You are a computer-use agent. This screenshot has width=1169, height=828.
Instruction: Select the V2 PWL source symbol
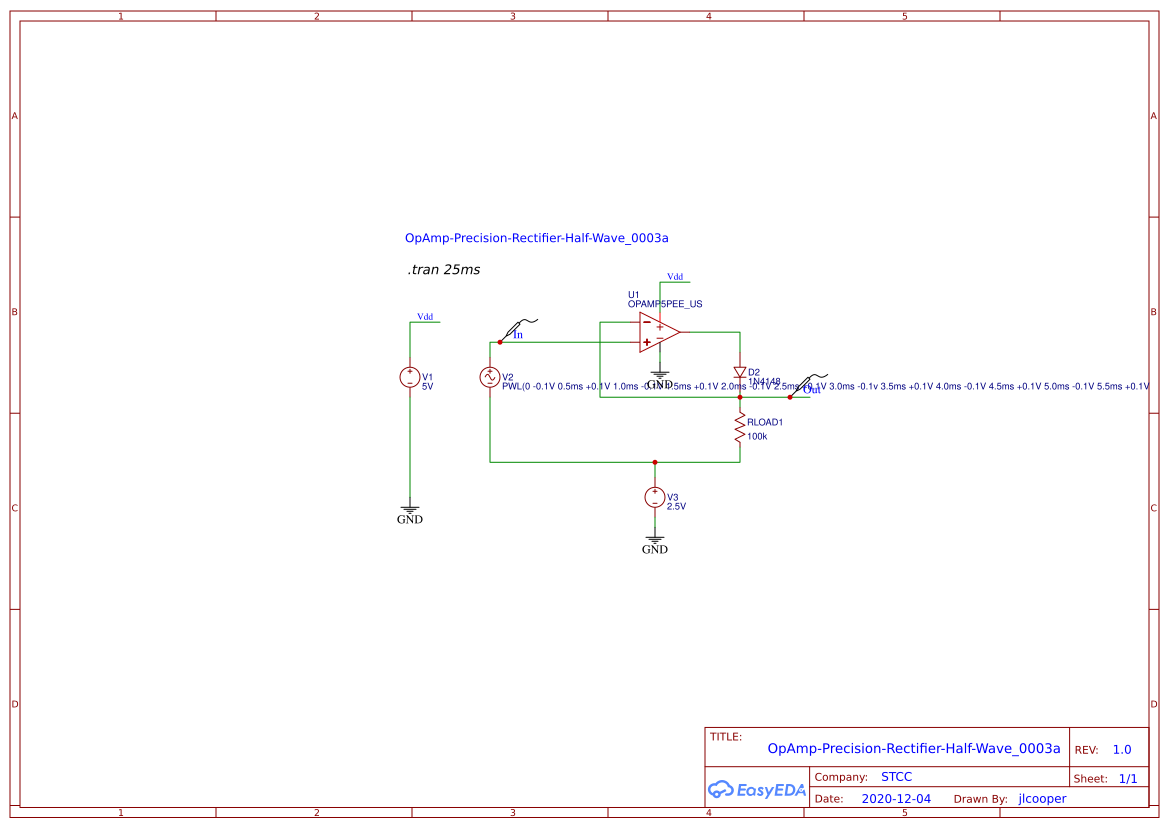(x=490, y=378)
